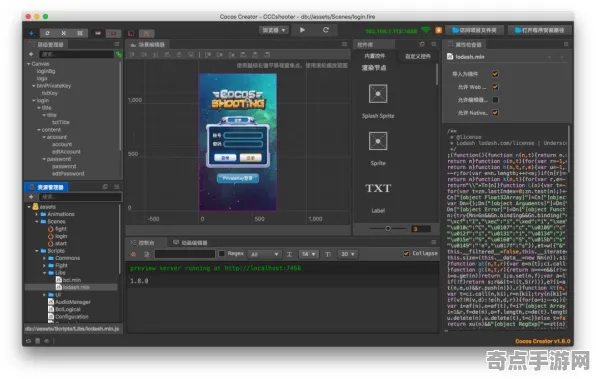Click the green wifi connection icon
Viewport: 596px width, 379px height.
tap(426, 30)
